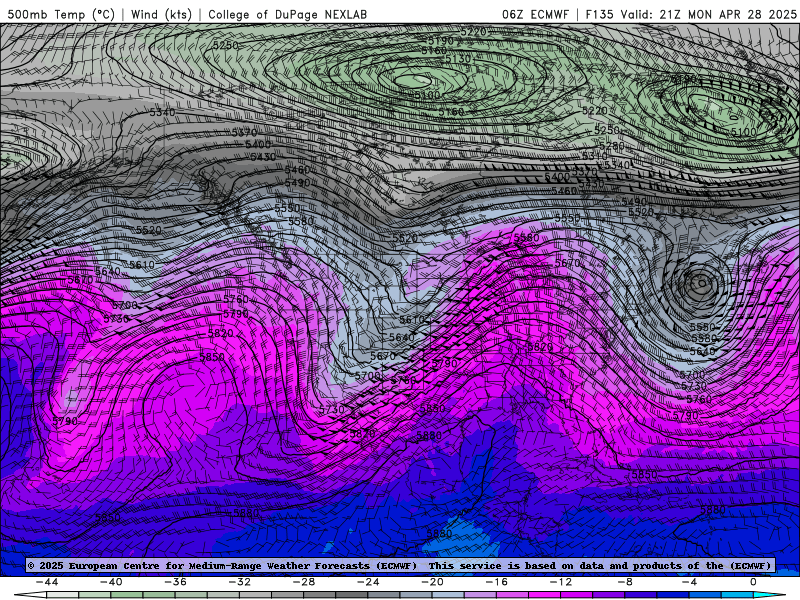Image resolution: width=800 pixels, height=600 pixels.
Task: Click the "Wind (kts)" header label
Action: point(161,14)
